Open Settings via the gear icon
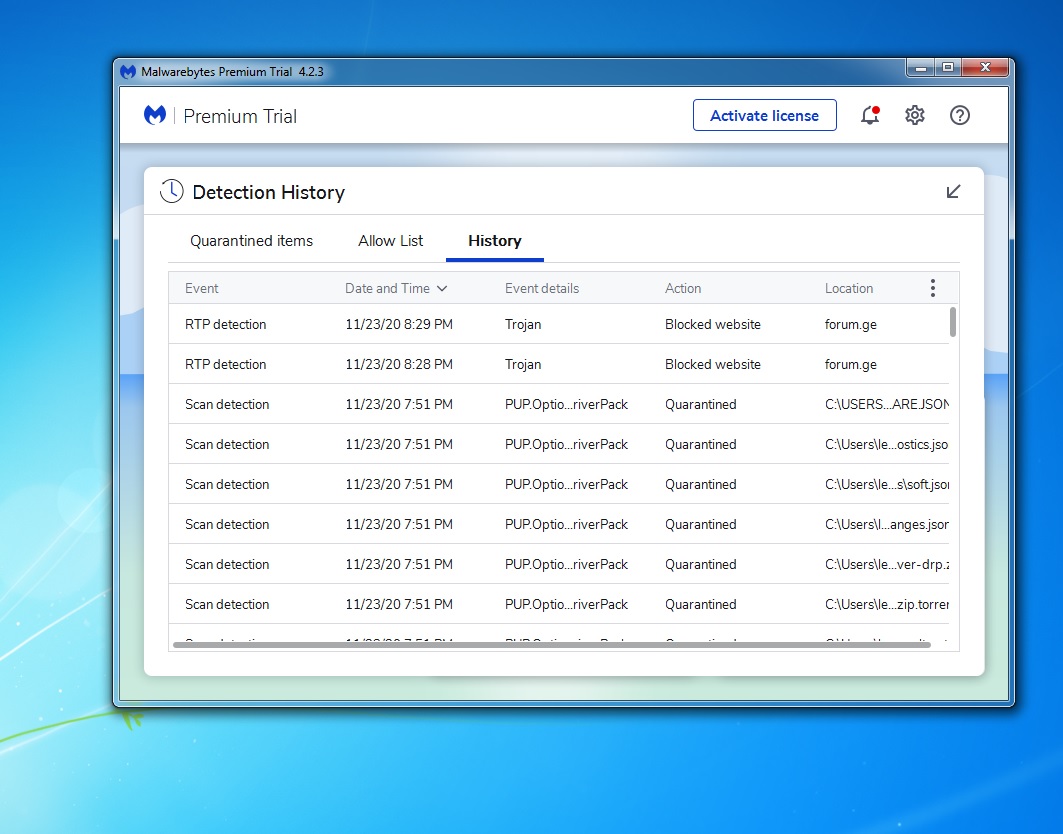The width and height of the screenshot is (1063, 834). pyautogui.click(x=915, y=116)
